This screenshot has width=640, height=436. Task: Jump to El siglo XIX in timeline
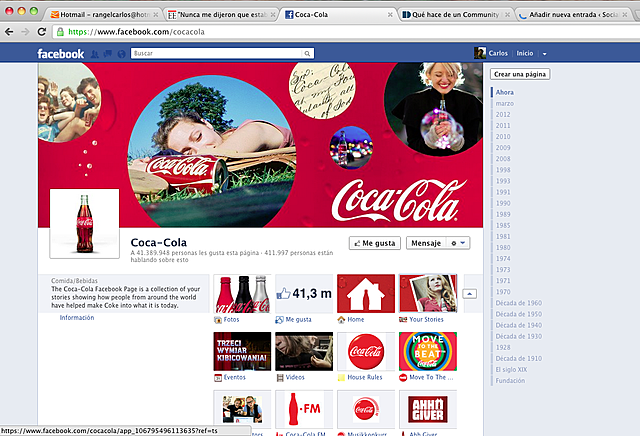click(x=511, y=369)
